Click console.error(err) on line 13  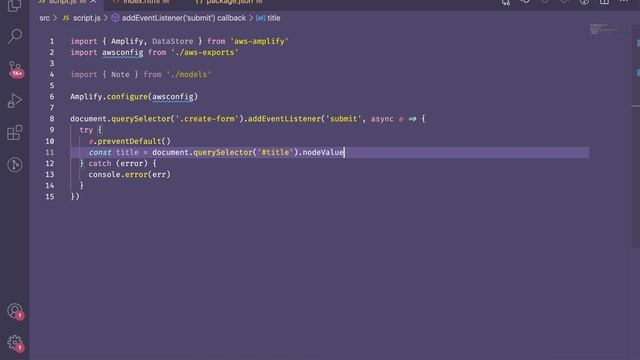(130, 174)
